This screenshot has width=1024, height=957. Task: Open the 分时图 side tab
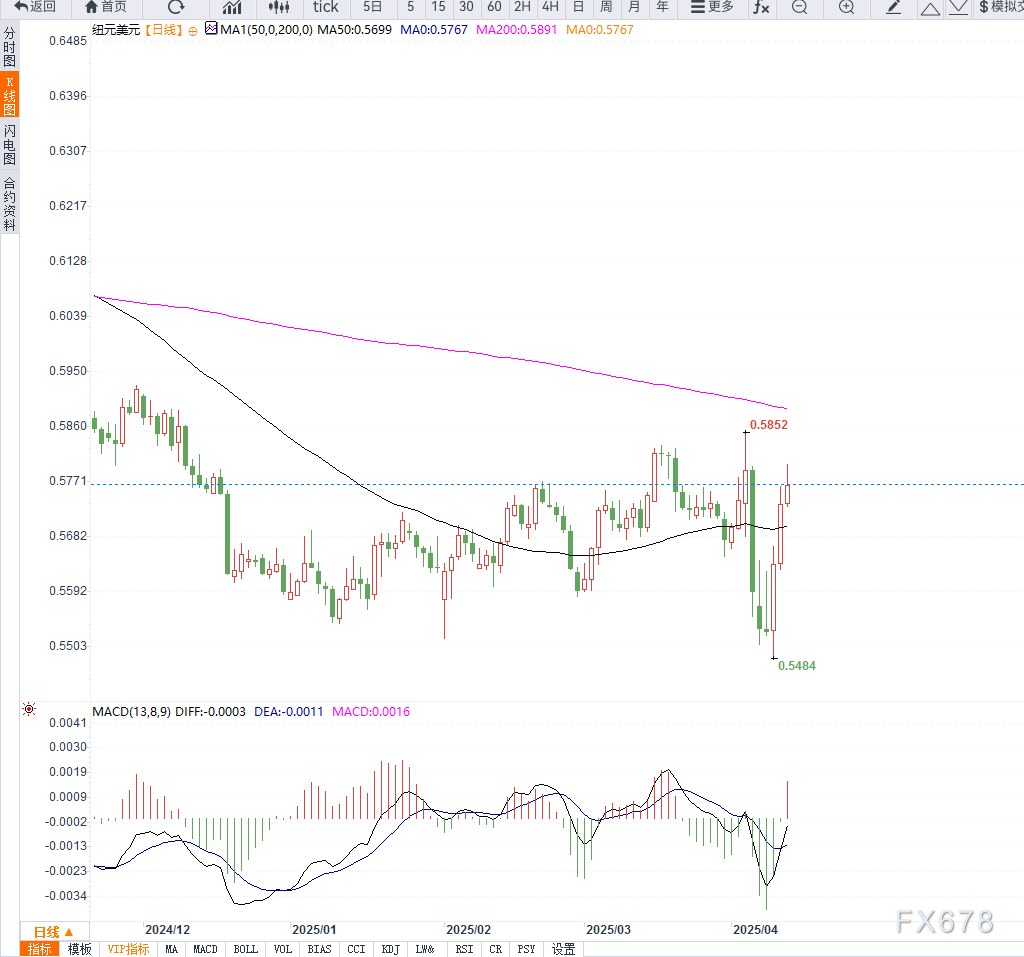point(9,47)
